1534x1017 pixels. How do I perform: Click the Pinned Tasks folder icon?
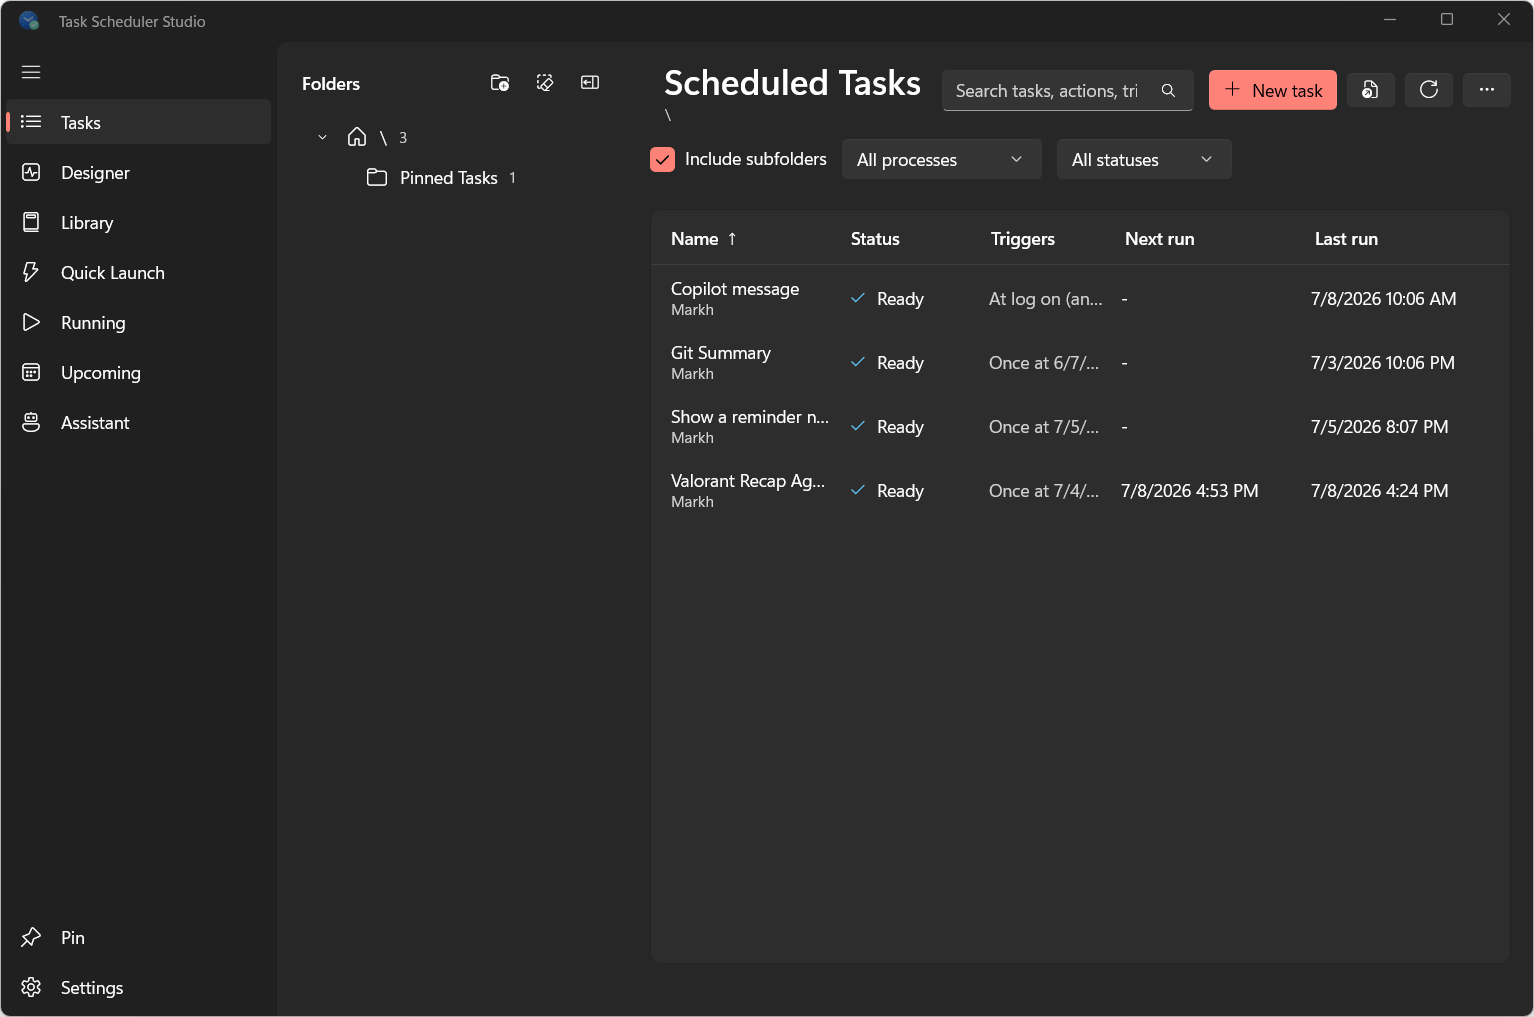click(377, 177)
